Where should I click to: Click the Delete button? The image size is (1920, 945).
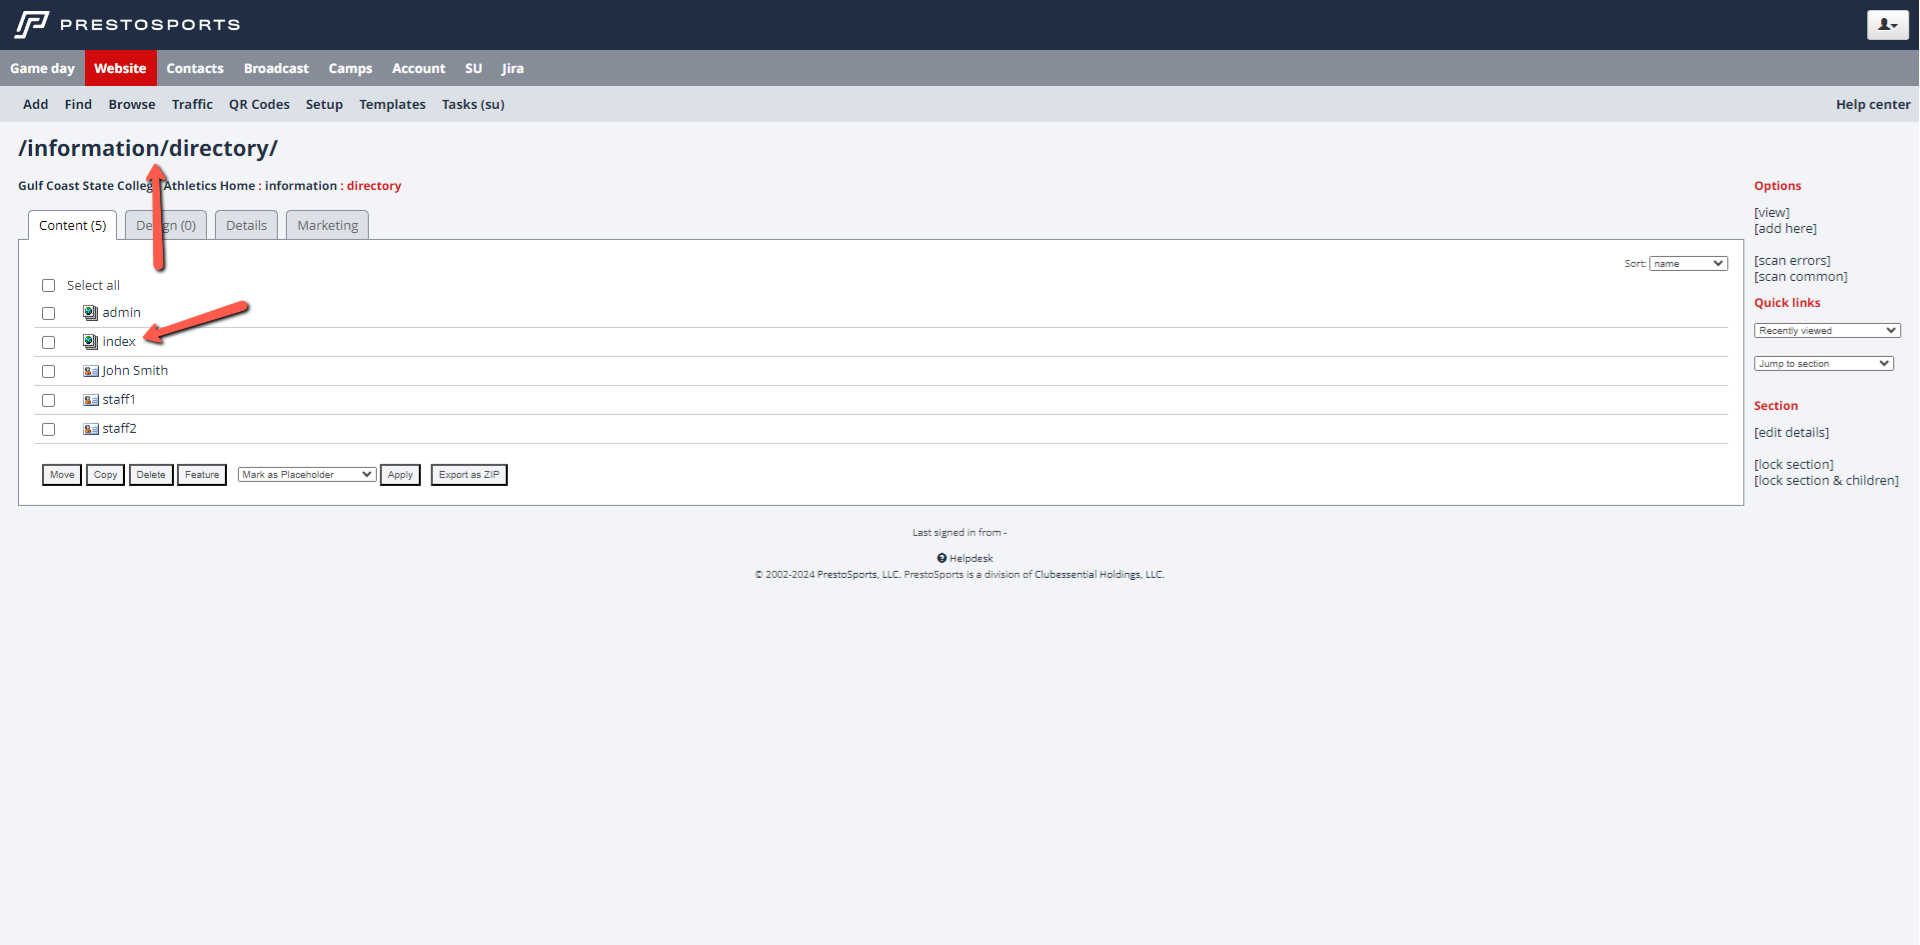151,475
